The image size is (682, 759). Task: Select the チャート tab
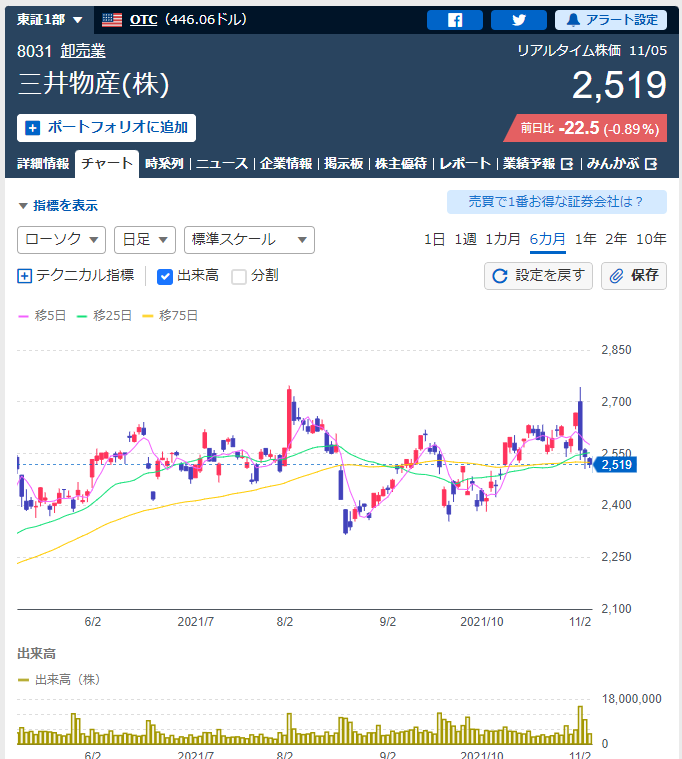pos(107,164)
